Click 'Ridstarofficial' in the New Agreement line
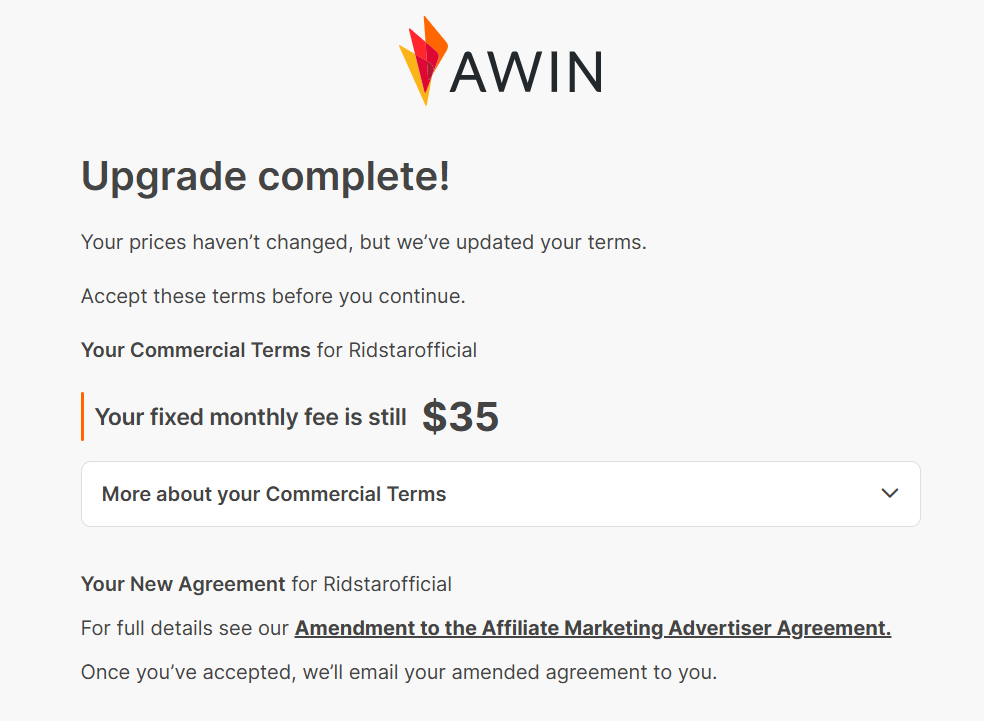Image resolution: width=984 pixels, height=721 pixels. pyautogui.click(x=387, y=584)
